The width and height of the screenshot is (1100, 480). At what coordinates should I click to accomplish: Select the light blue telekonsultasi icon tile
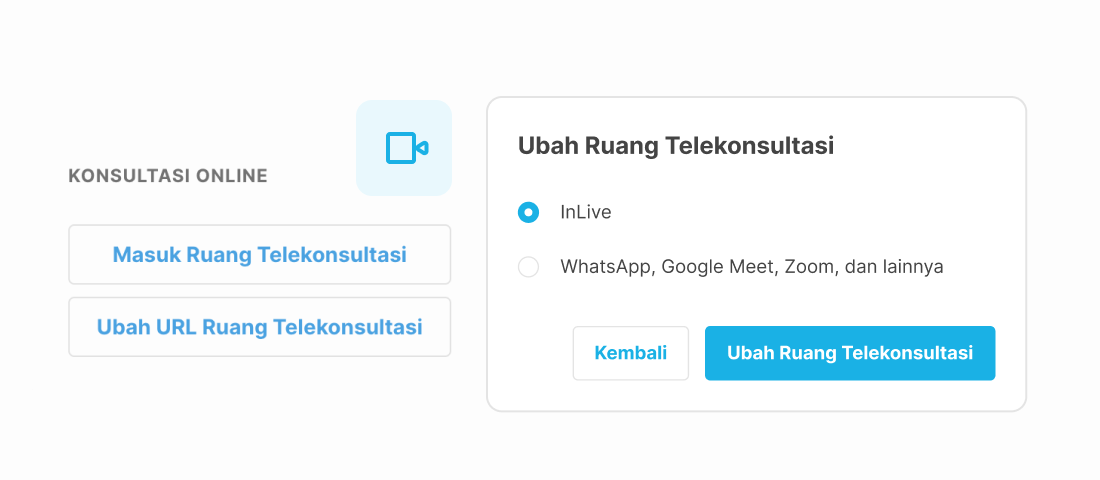click(404, 148)
